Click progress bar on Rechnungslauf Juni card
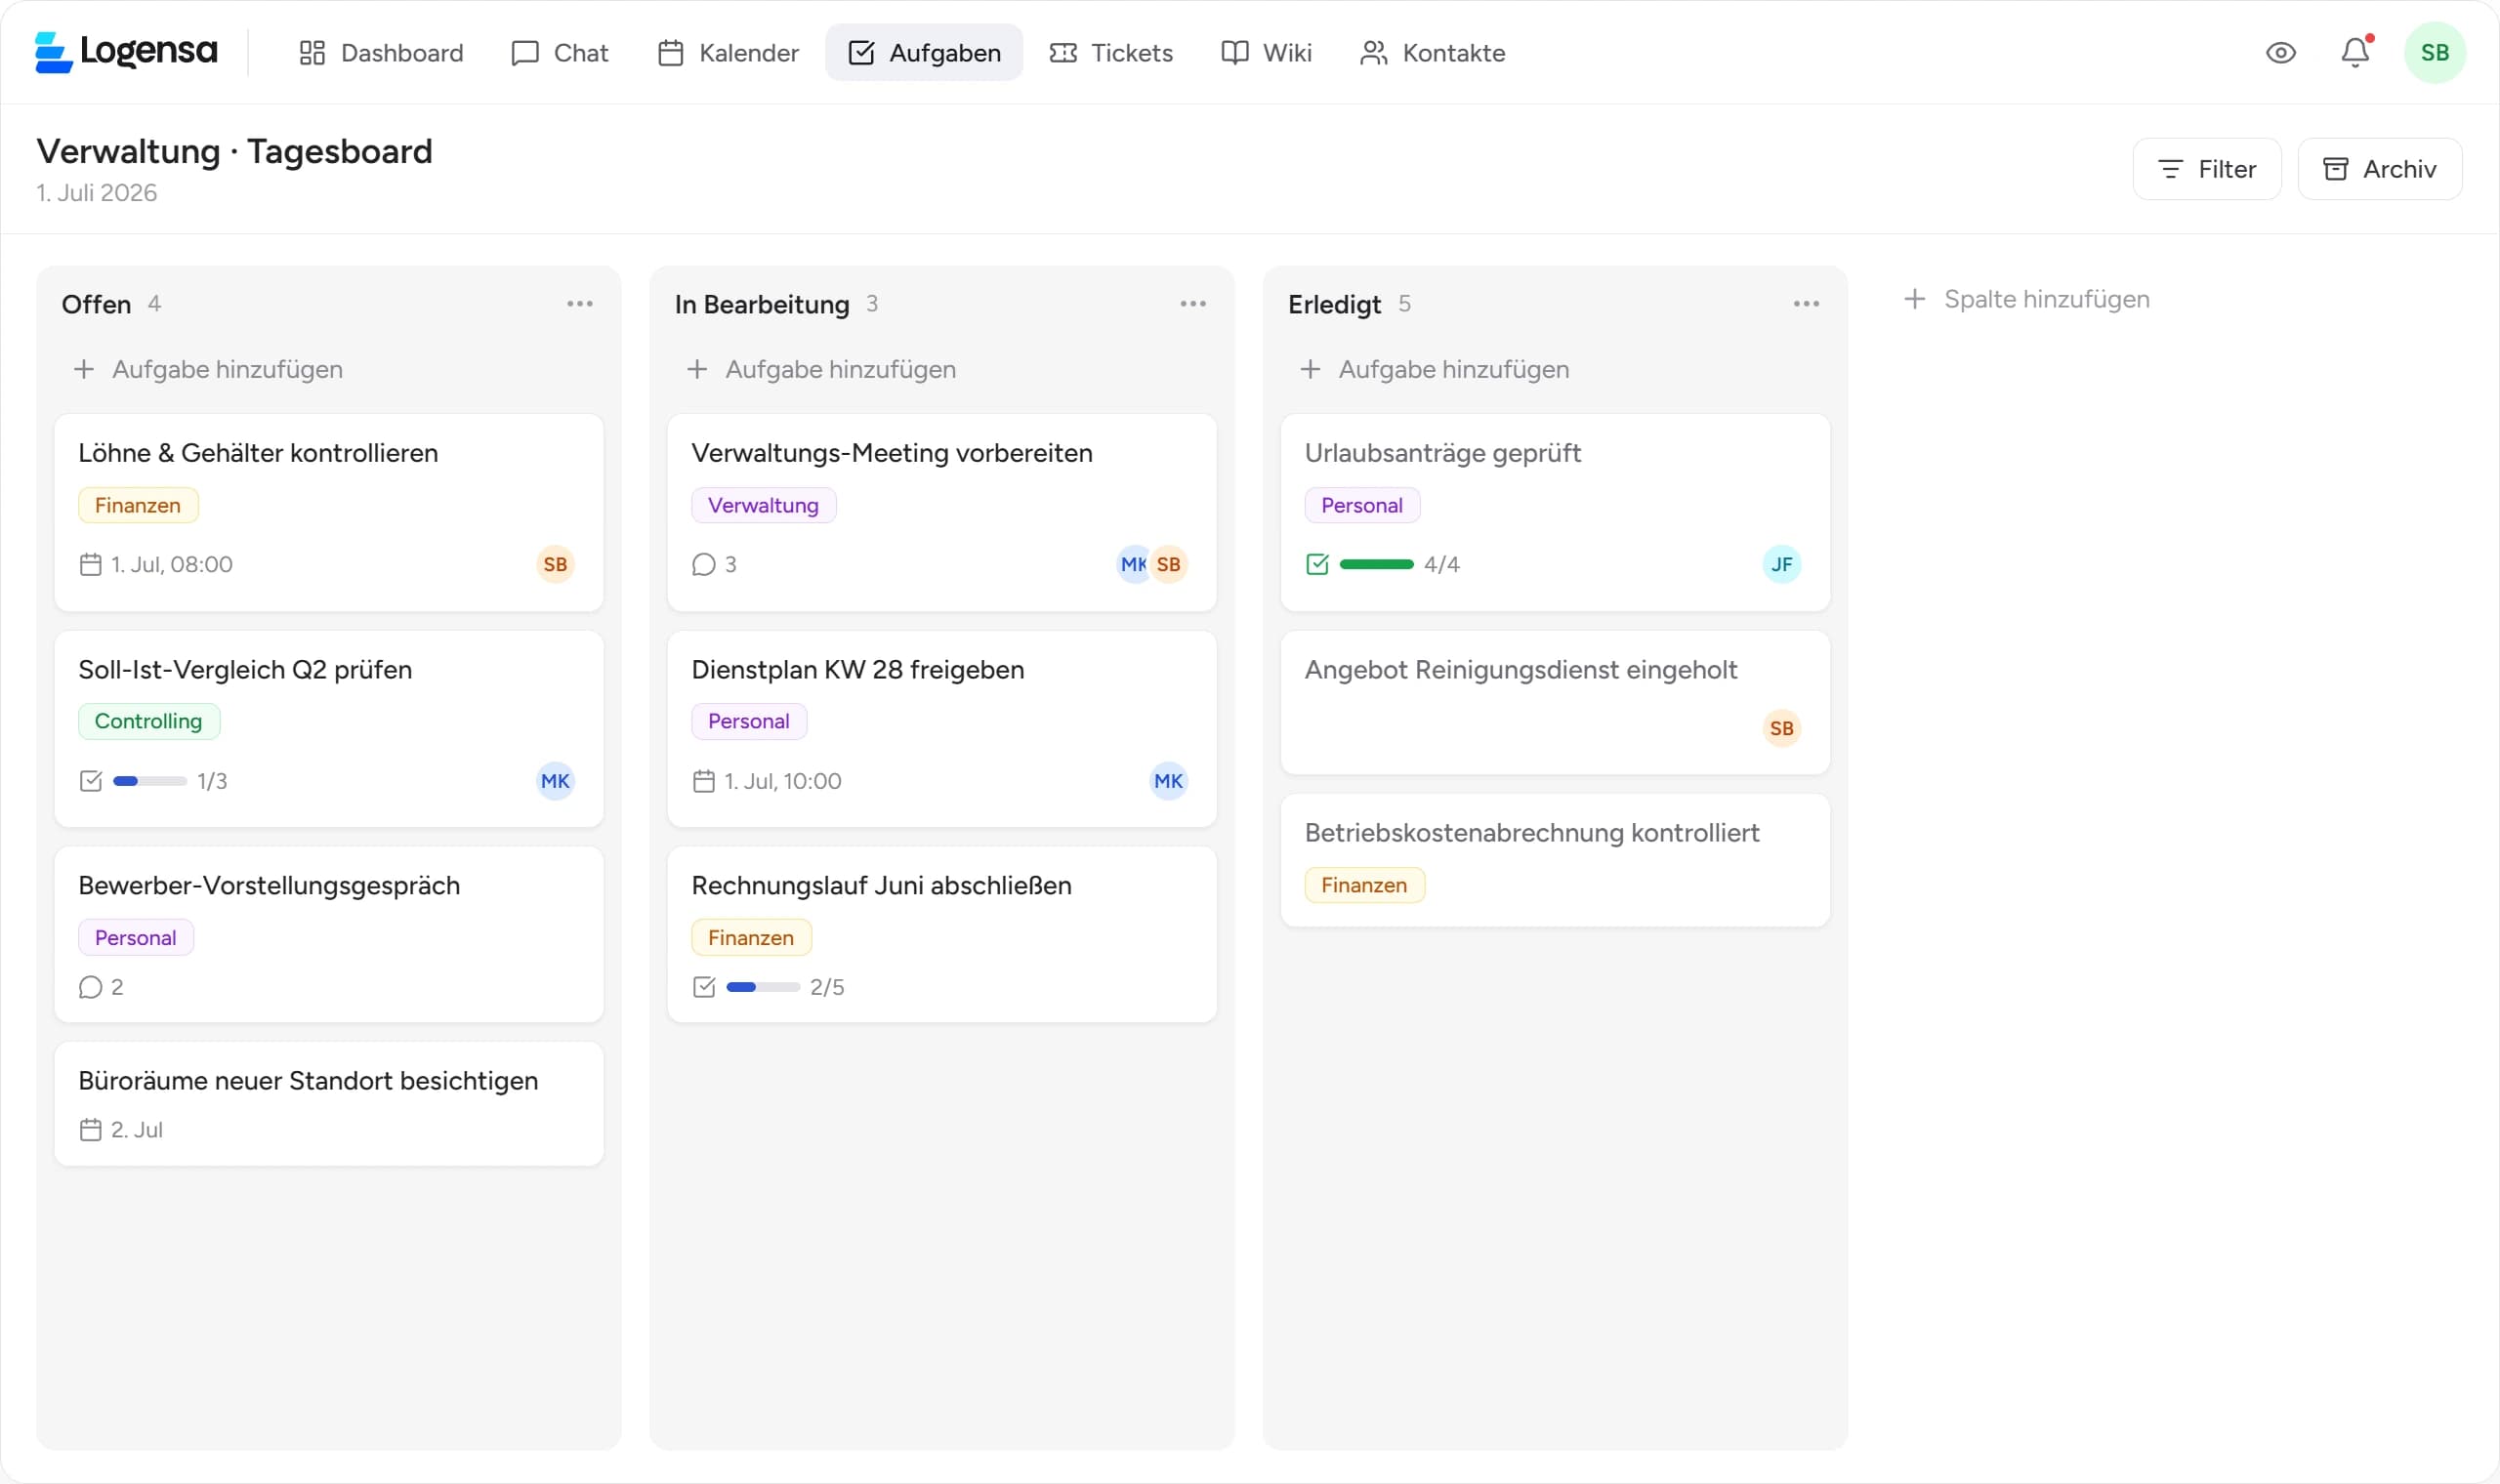This screenshot has width=2500, height=1484. [x=763, y=987]
